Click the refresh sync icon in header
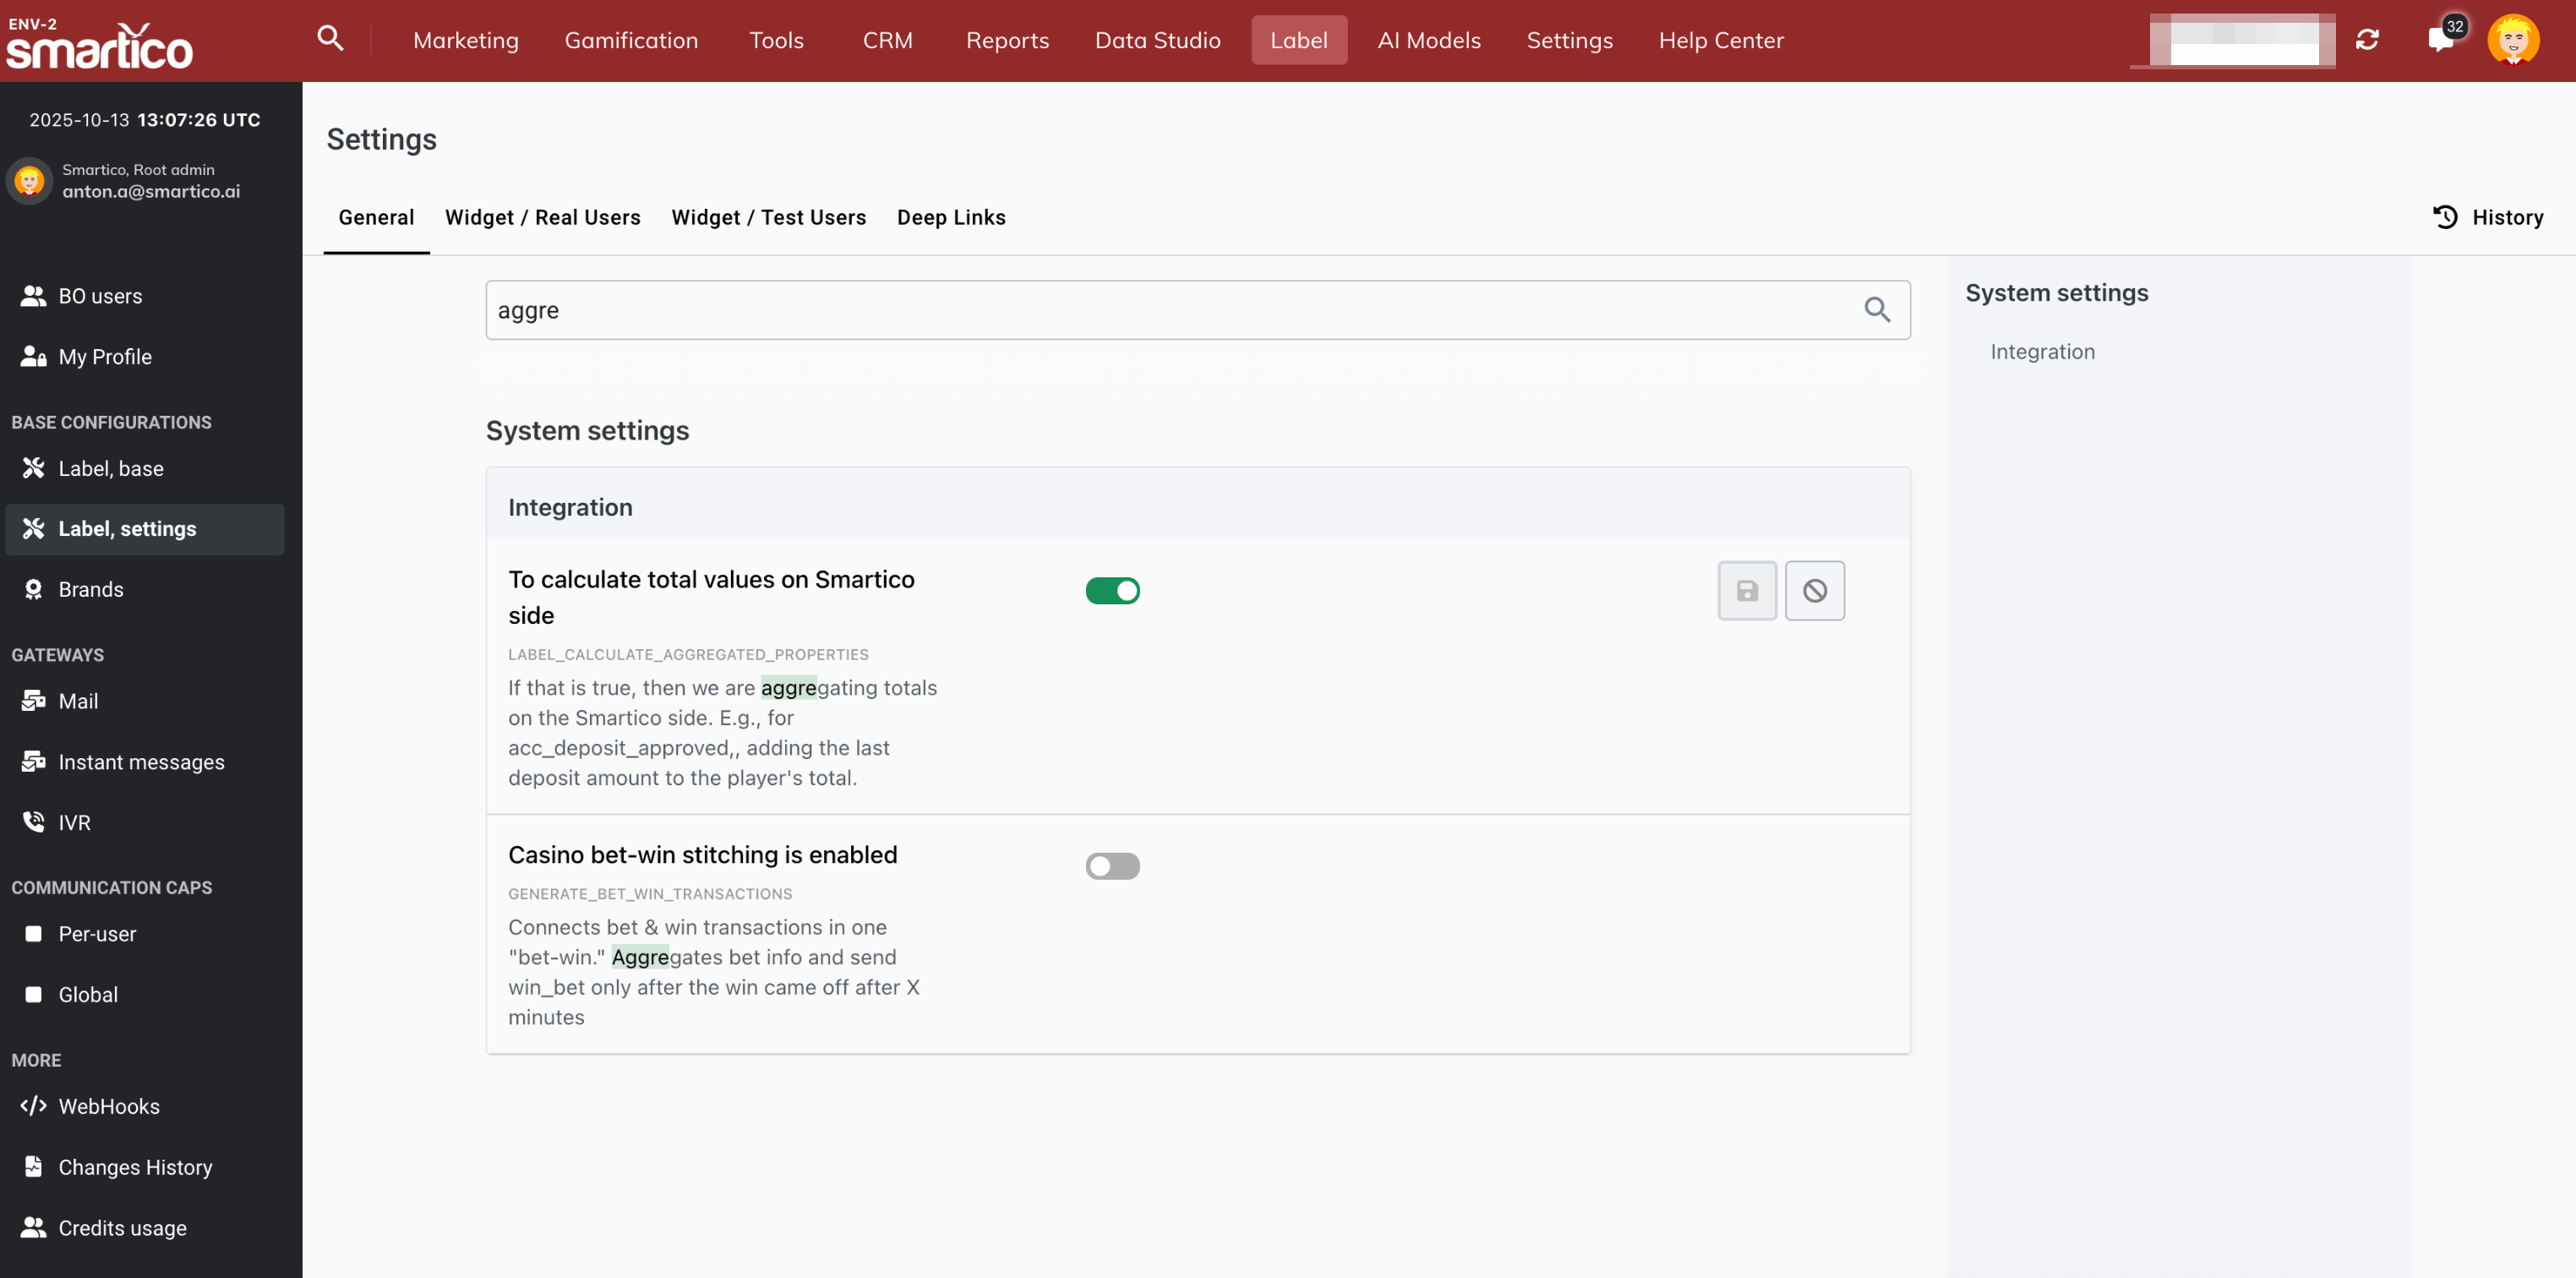The height and width of the screenshot is (1278, 2576). tap(2366, 40)
